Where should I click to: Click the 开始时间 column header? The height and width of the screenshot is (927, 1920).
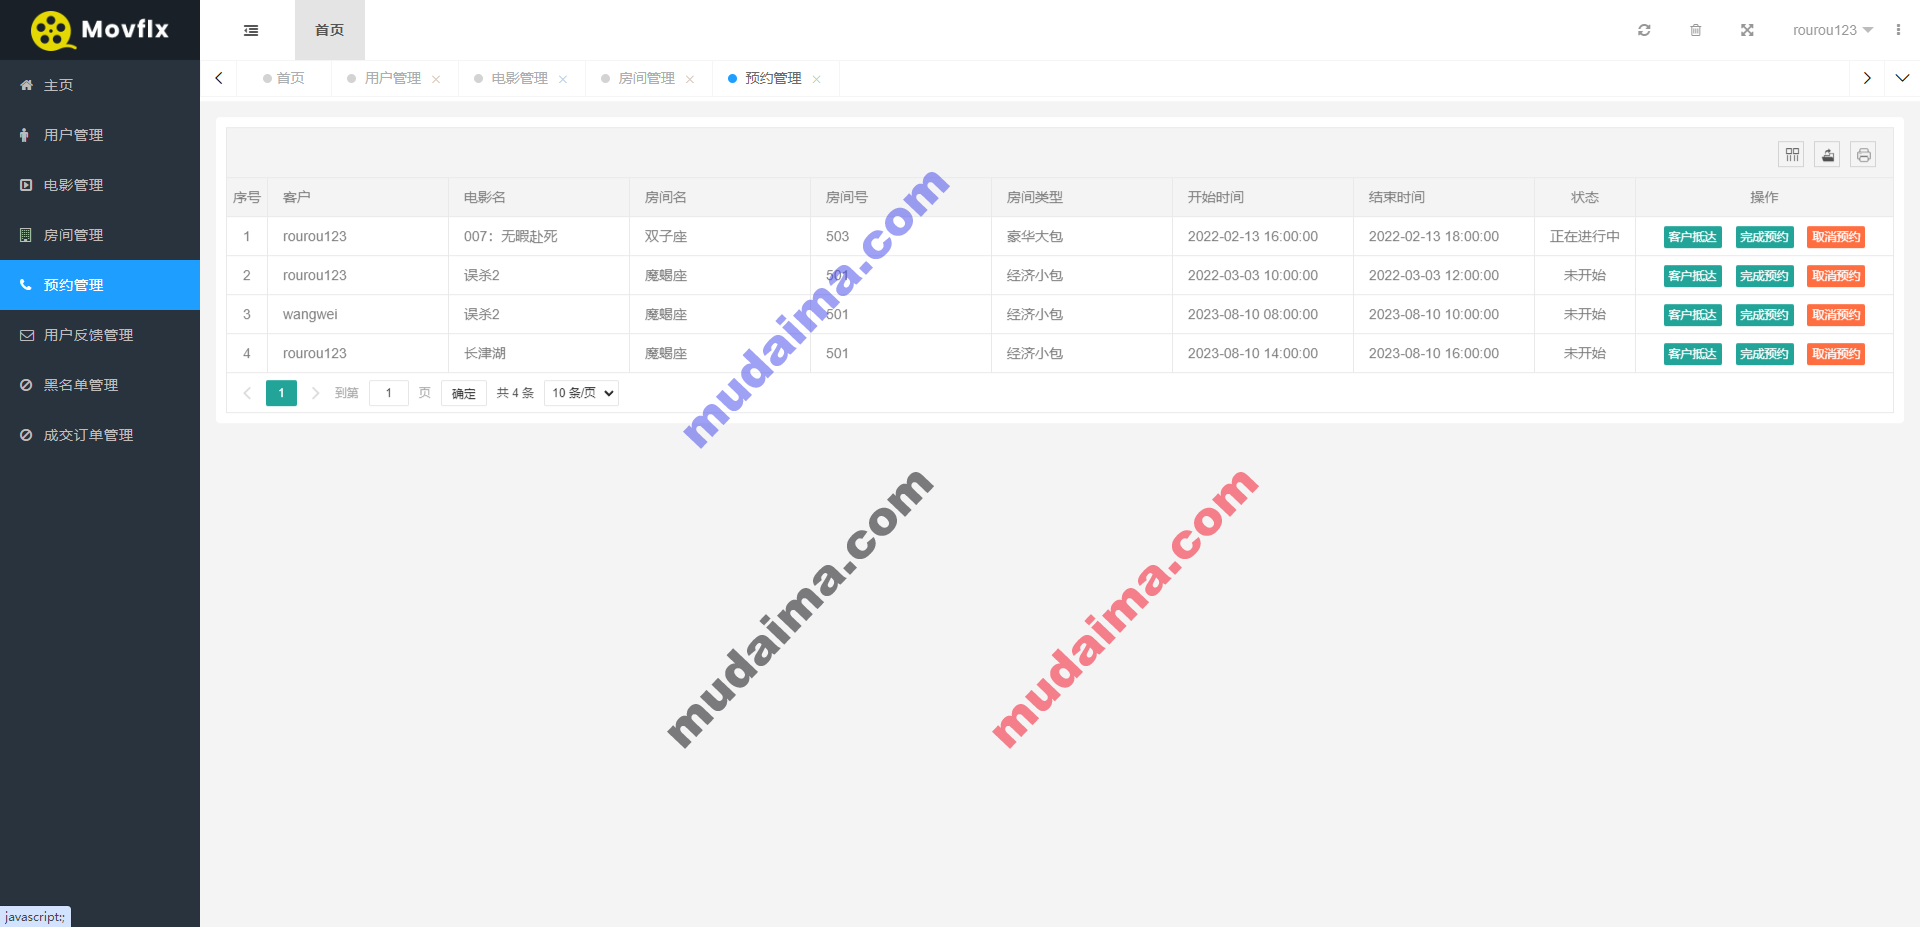pos(1263,197)
